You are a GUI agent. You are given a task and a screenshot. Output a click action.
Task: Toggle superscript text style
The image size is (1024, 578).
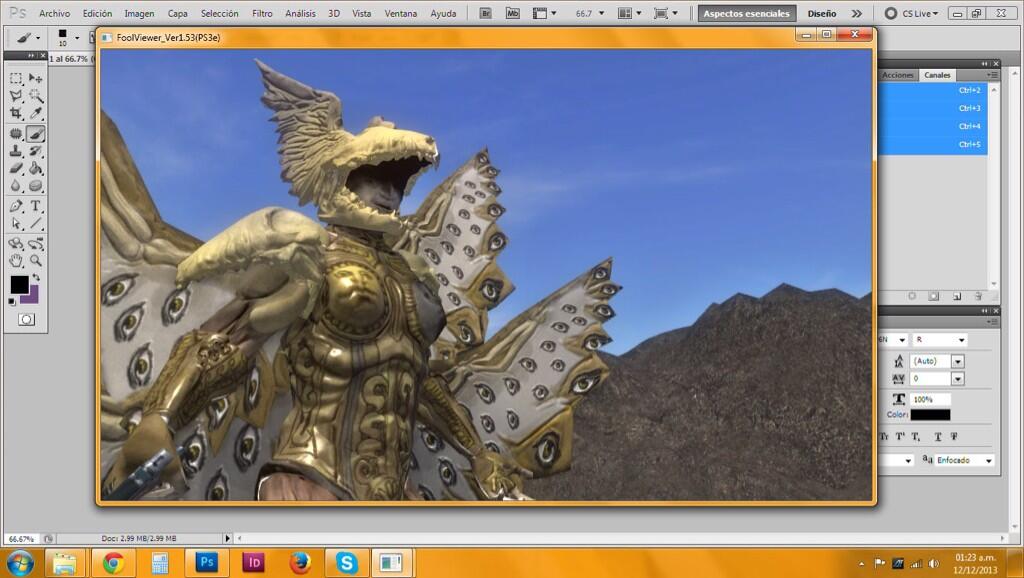(x=900, y=436)
